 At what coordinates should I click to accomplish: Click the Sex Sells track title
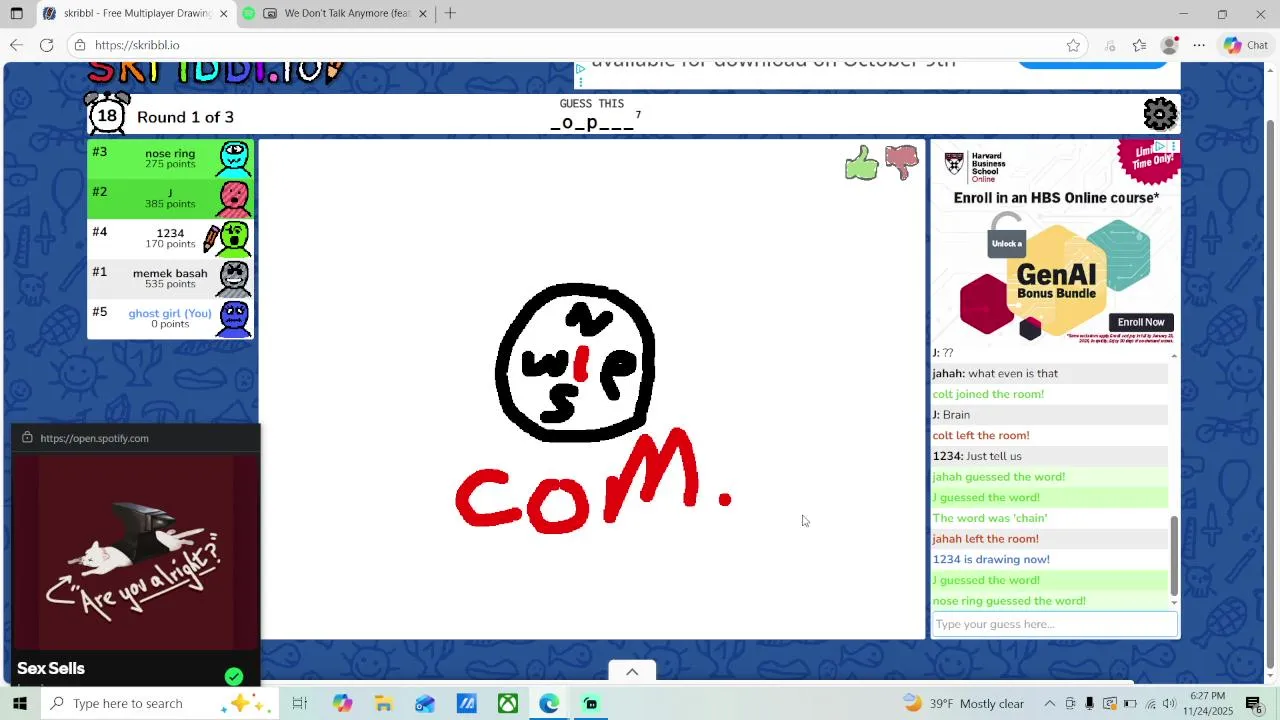[51, 669]
